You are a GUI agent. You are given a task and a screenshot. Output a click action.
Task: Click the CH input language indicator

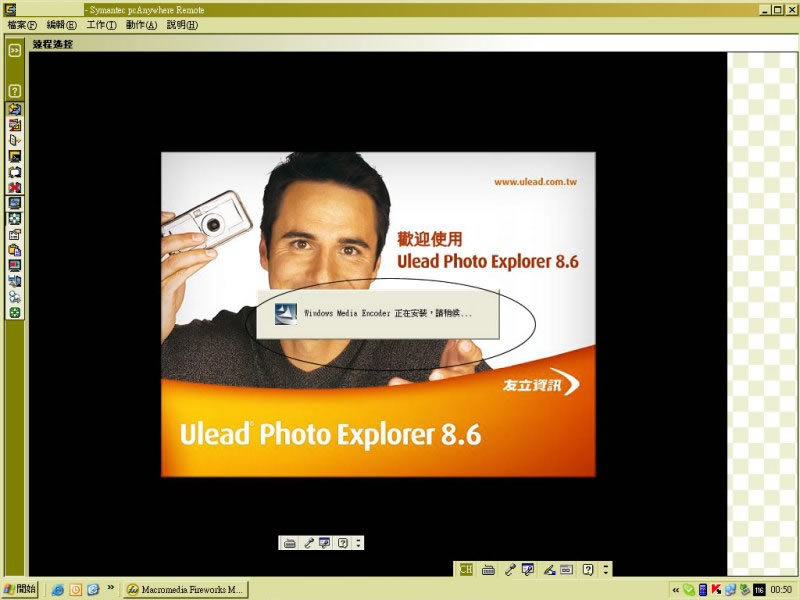(466, 569)
